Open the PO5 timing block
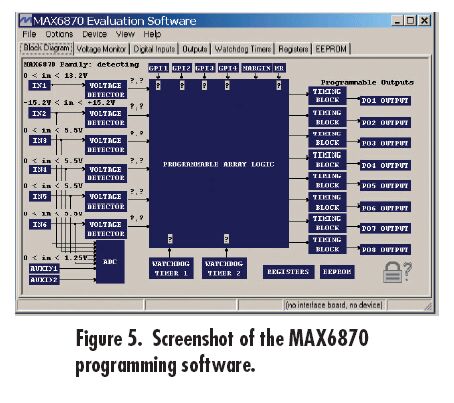The height and width of the screenshot is (403, 454). tap(327, 181)
